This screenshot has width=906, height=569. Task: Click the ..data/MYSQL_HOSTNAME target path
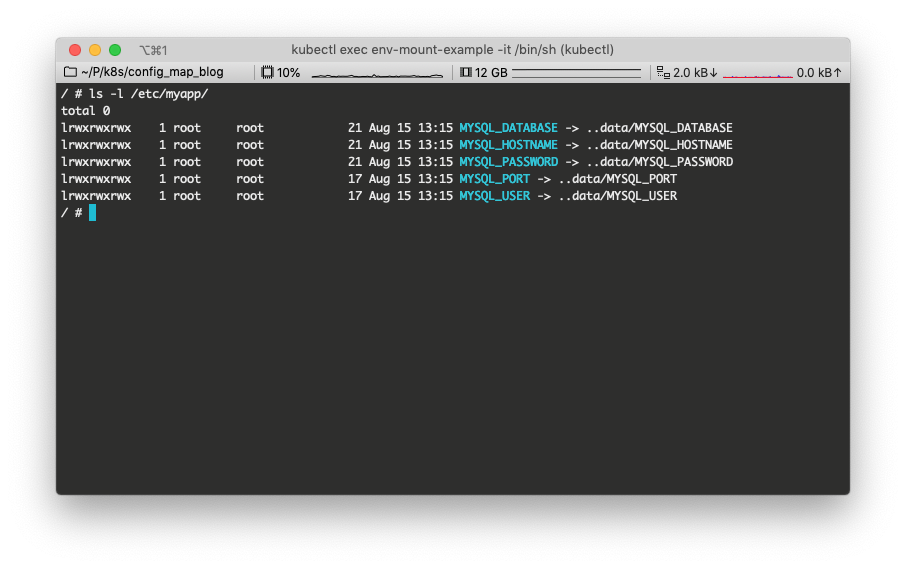659,144
